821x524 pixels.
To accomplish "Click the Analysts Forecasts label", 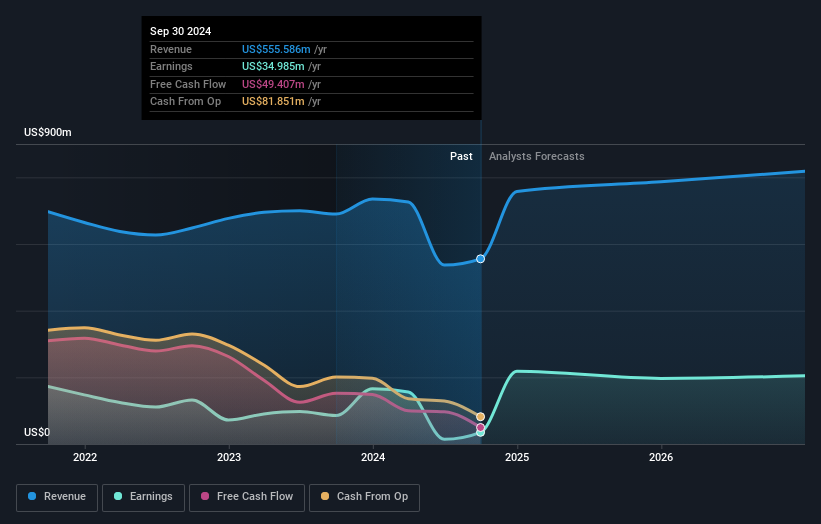I will (537, 156).
